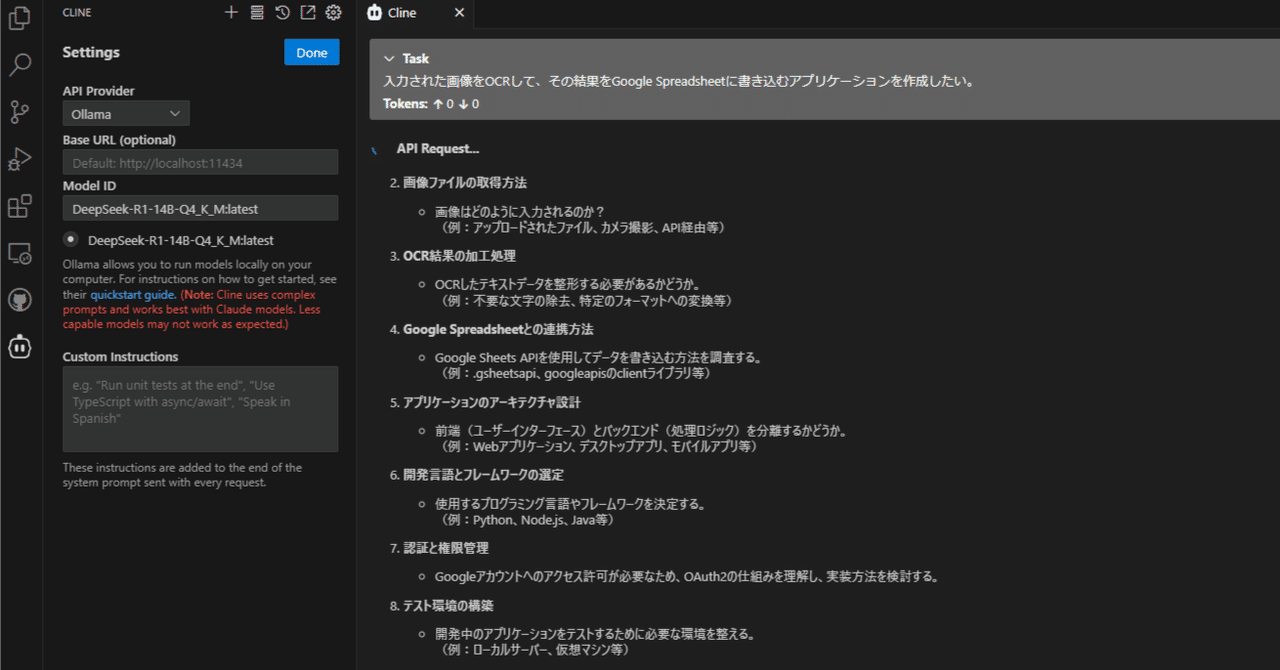Open the Extensions view
Image resolution: width=1280 pixels, height=670 pixels.
point(20,206)
